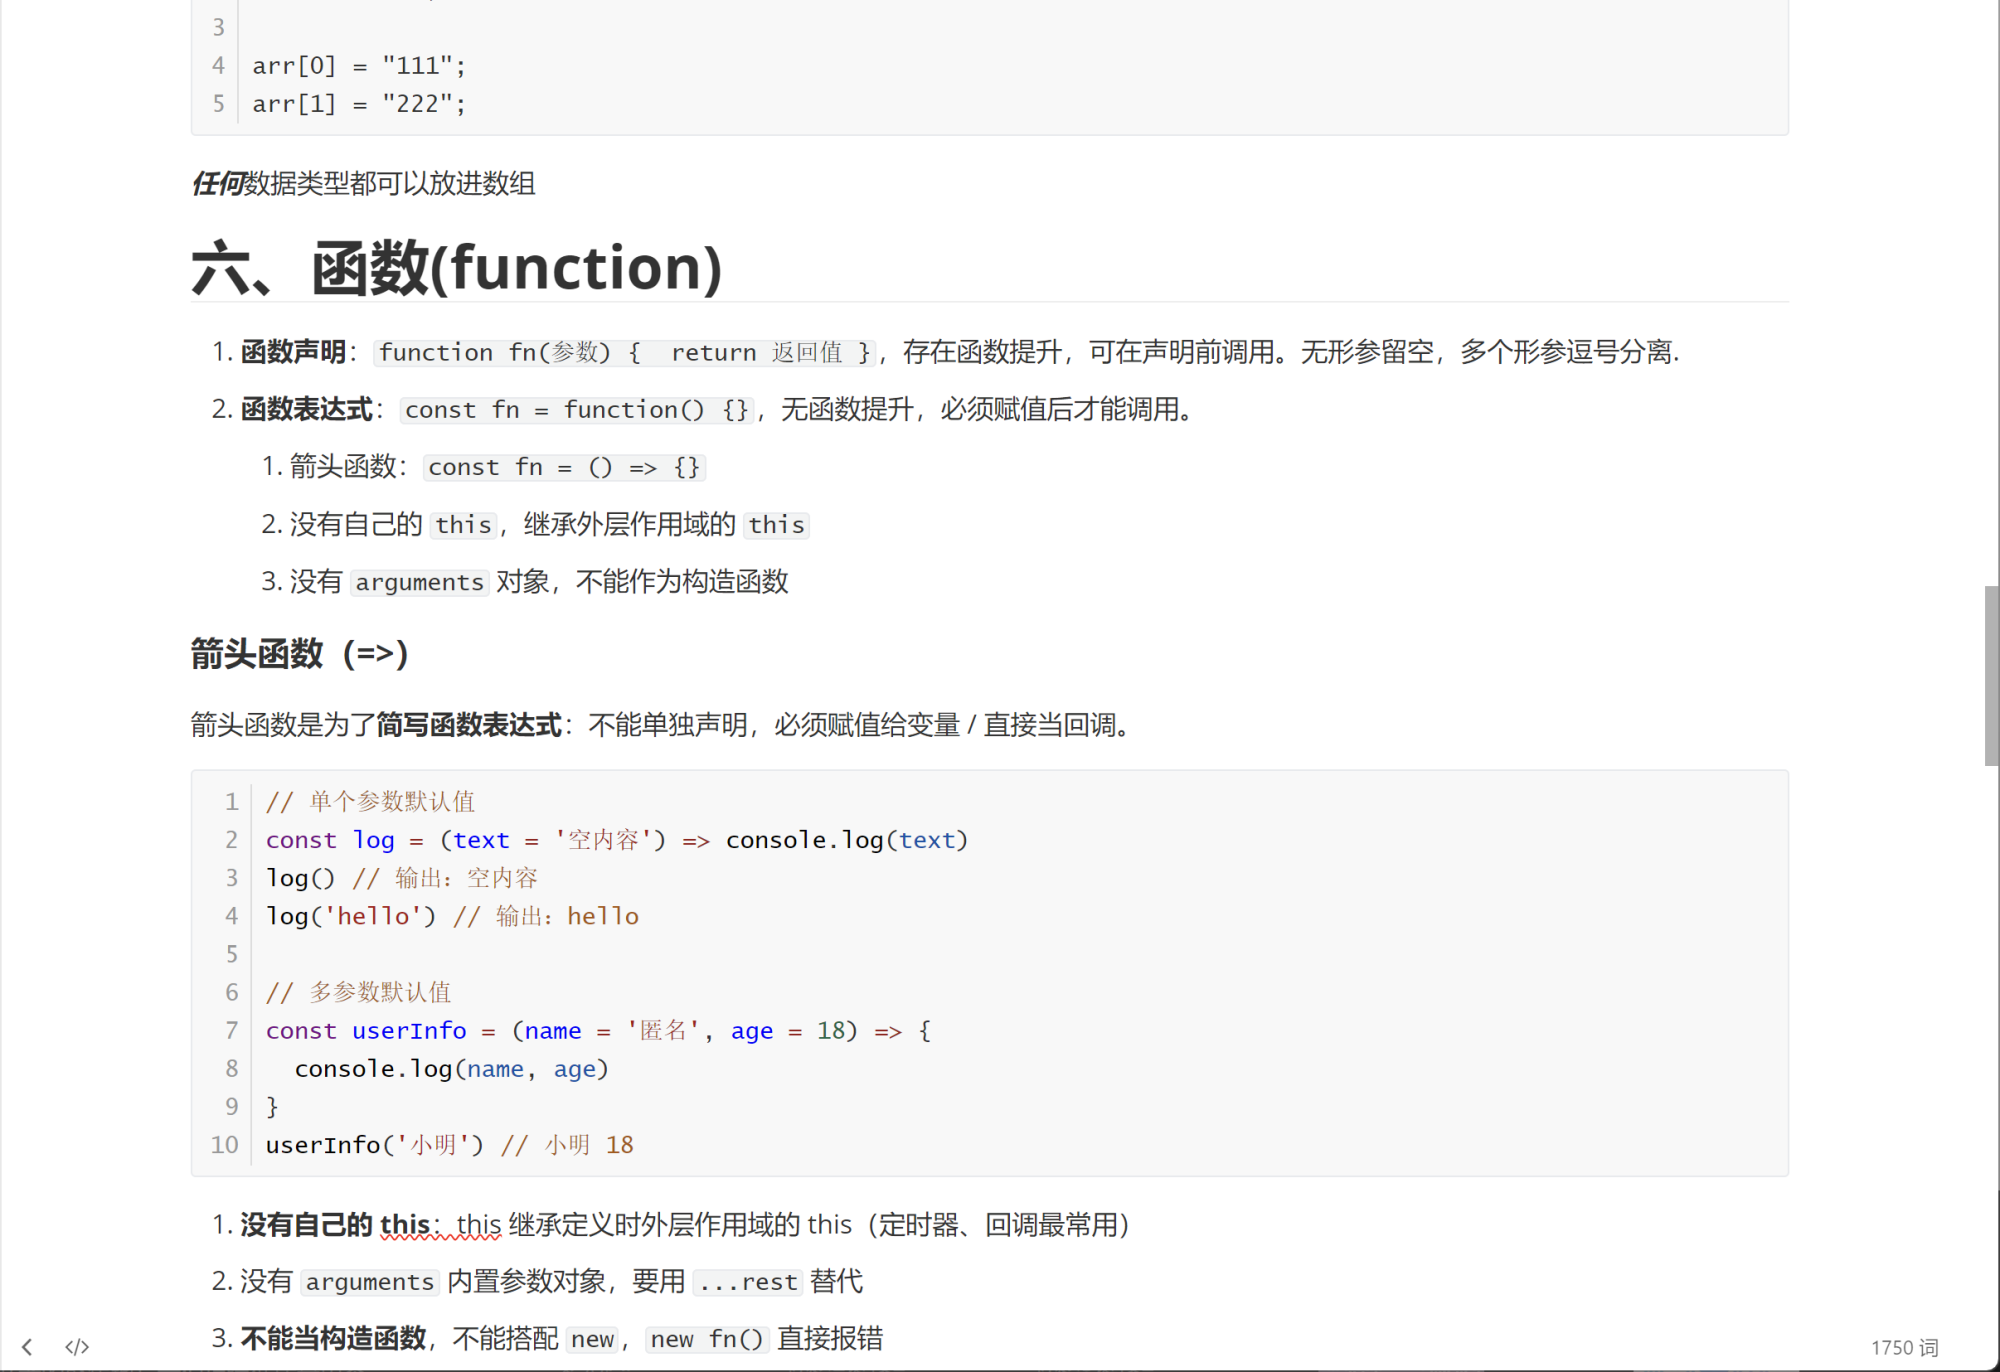Click the vertical scrollbar thumb
2000x1372 pixels.
pos(1991,676)
